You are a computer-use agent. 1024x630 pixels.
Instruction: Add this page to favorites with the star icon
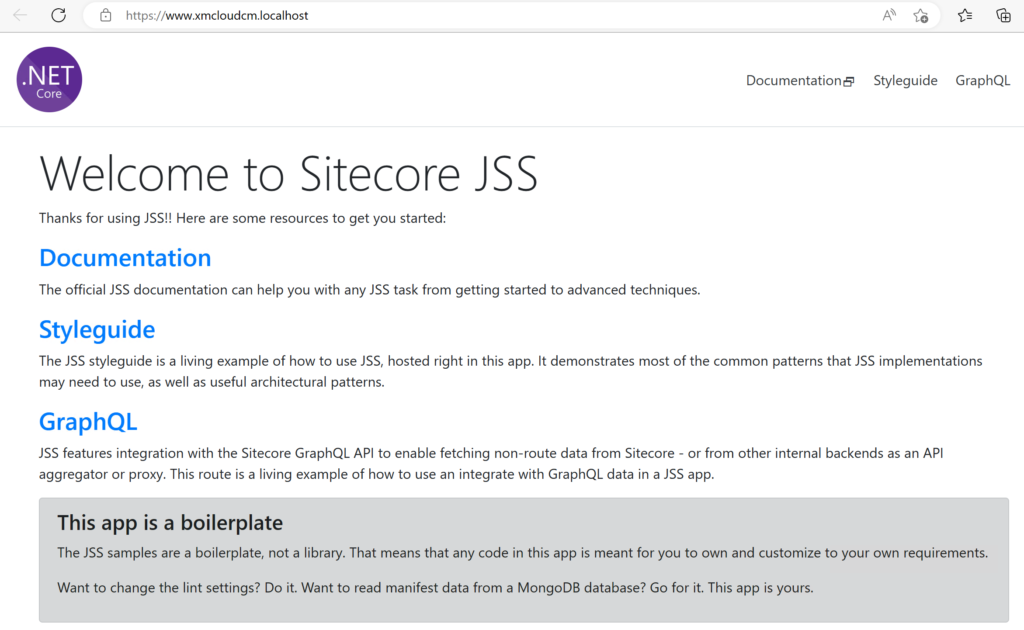(x=921, y=16)
